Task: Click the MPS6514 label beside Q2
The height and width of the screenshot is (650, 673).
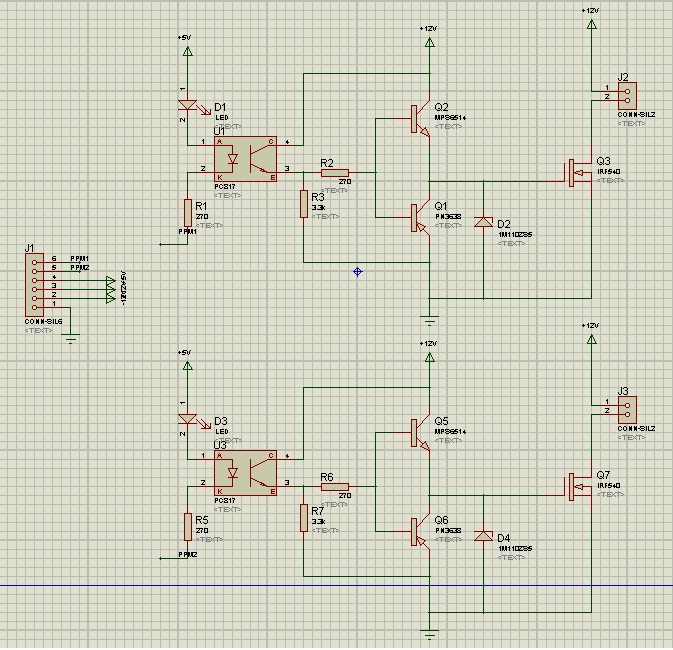Action: click(450, 117)
